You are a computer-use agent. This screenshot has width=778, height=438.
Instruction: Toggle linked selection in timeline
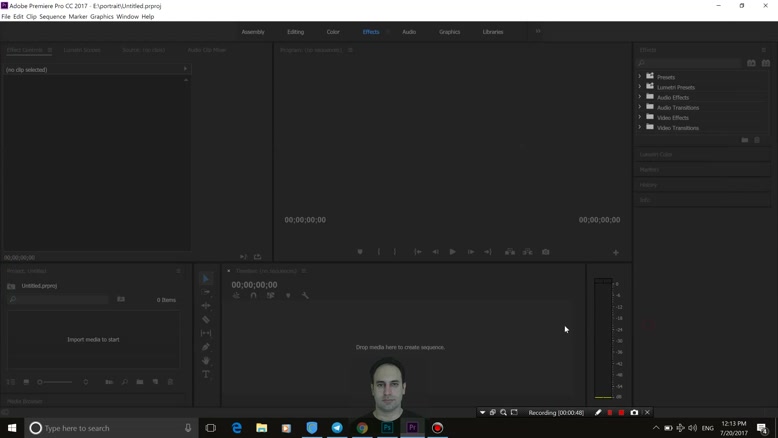270,296
